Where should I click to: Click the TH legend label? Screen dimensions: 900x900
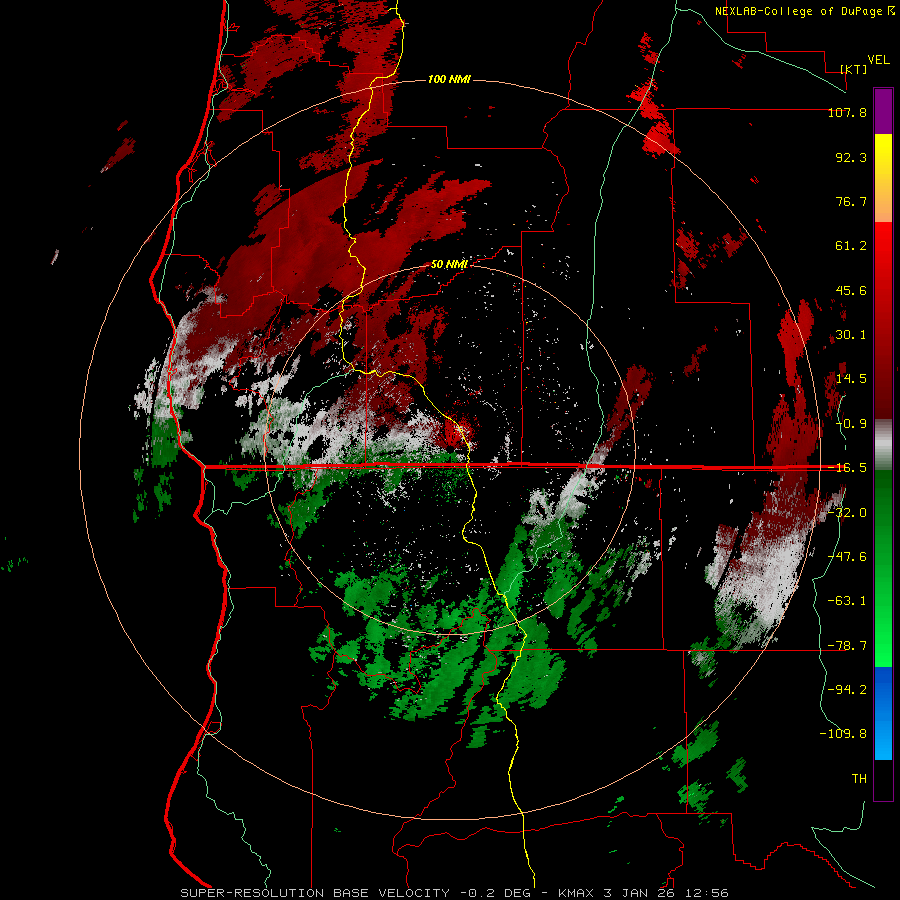tap(859, 778)
